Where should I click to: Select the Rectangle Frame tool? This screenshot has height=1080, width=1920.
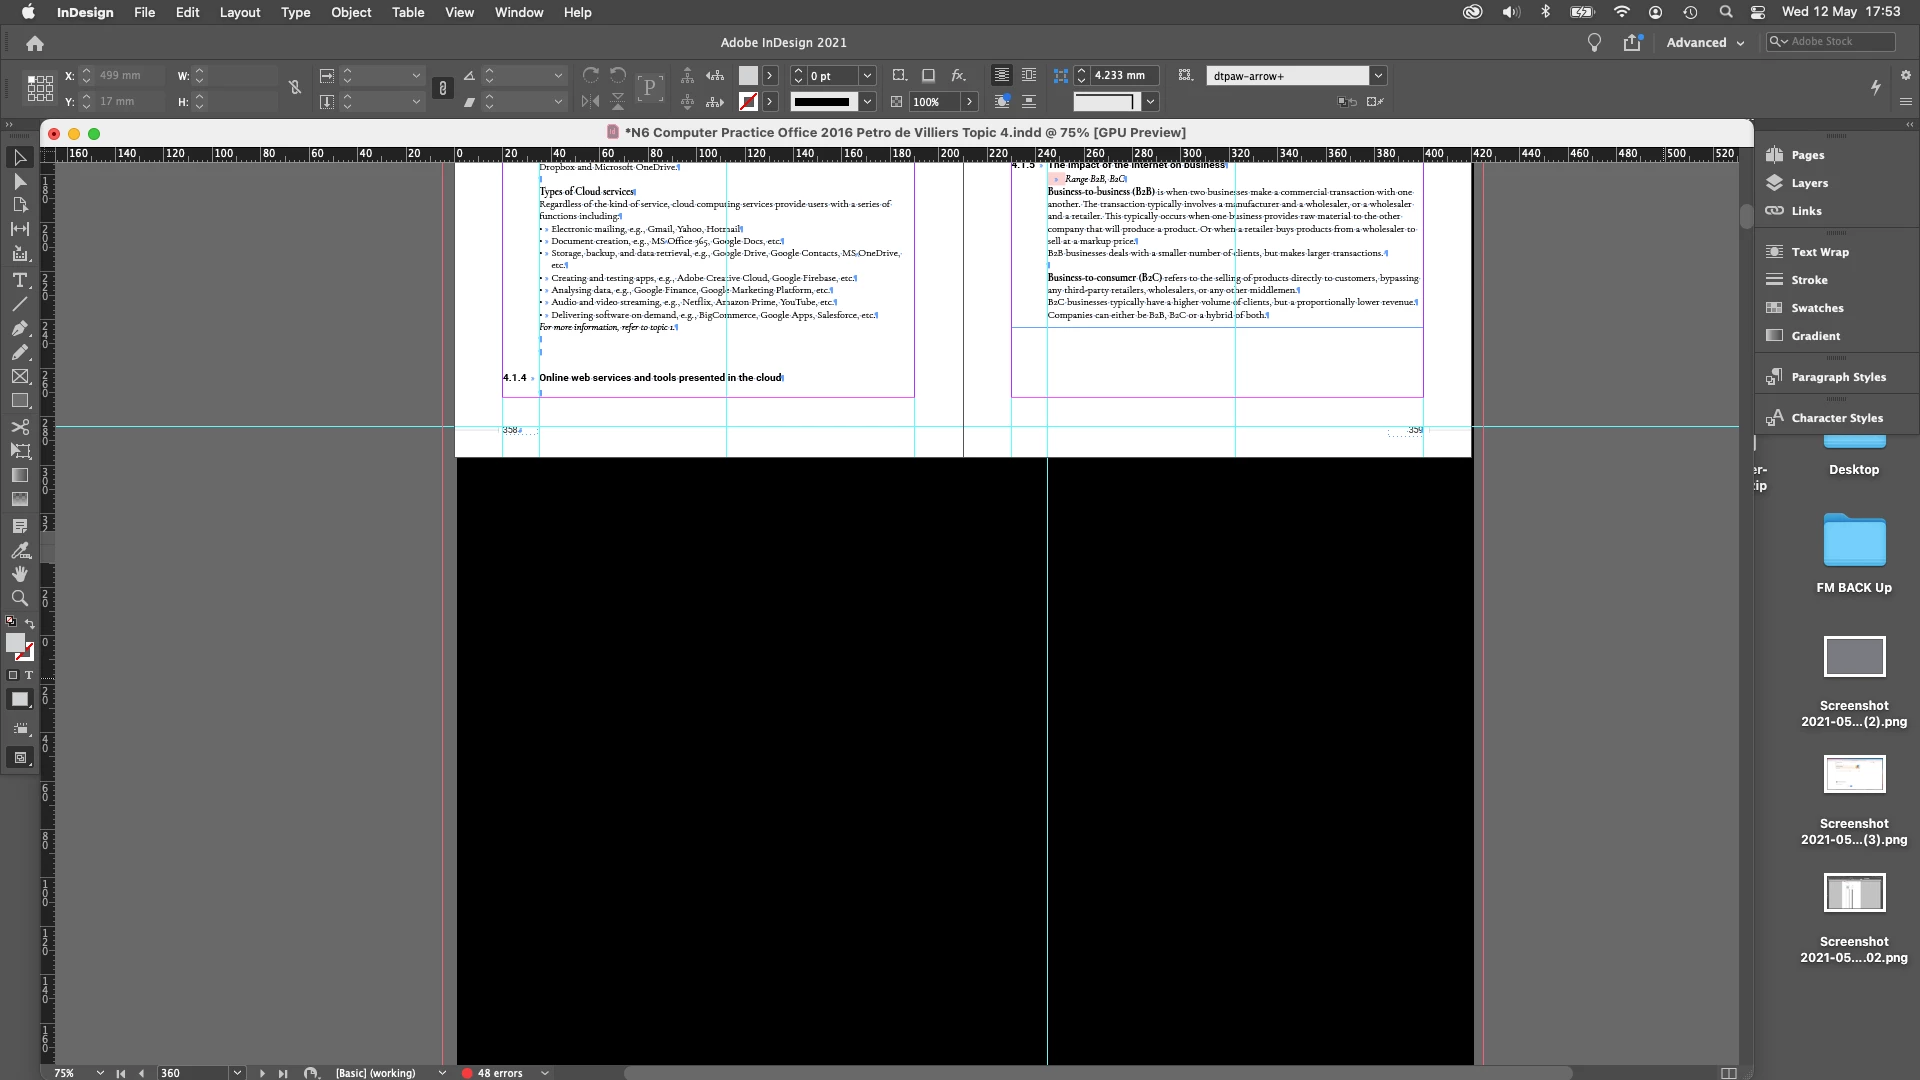click(19, 377)
